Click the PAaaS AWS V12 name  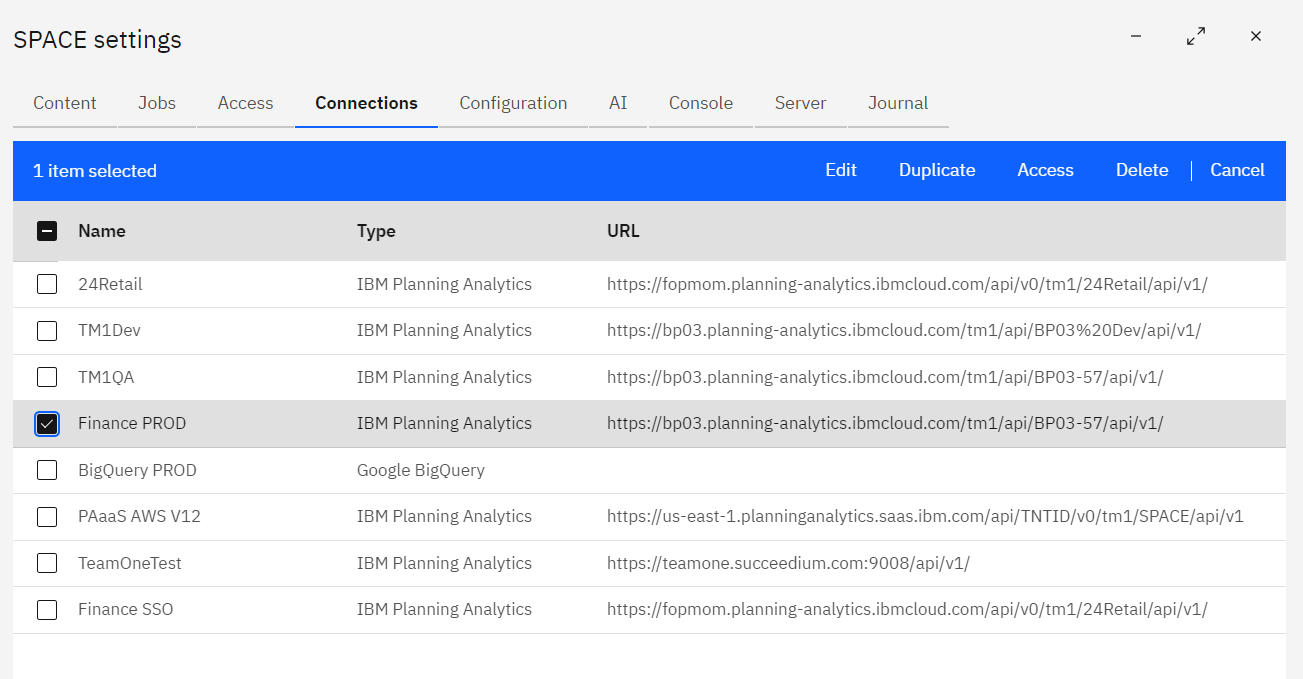pos(139,517)
